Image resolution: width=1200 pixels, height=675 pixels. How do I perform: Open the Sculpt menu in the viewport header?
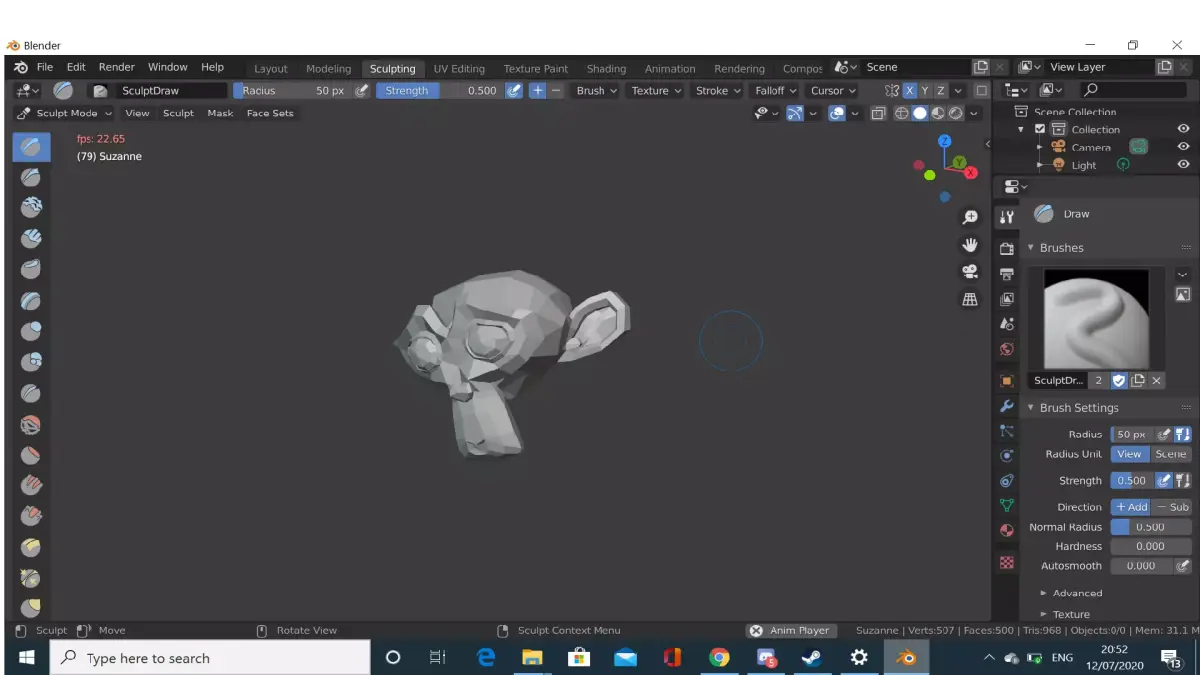178,113
